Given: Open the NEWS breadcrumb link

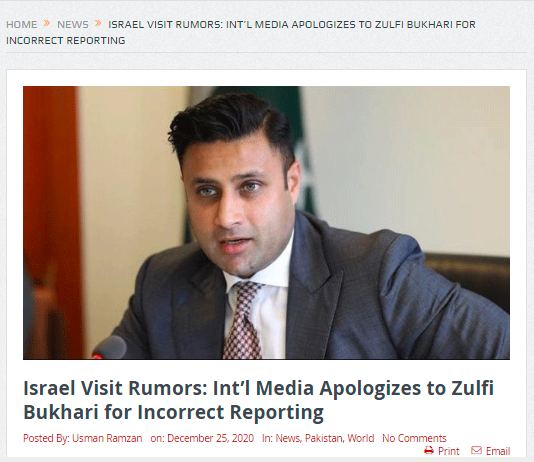Looking at the screenshot, I should pyautogui.click(x=73, y=25).
